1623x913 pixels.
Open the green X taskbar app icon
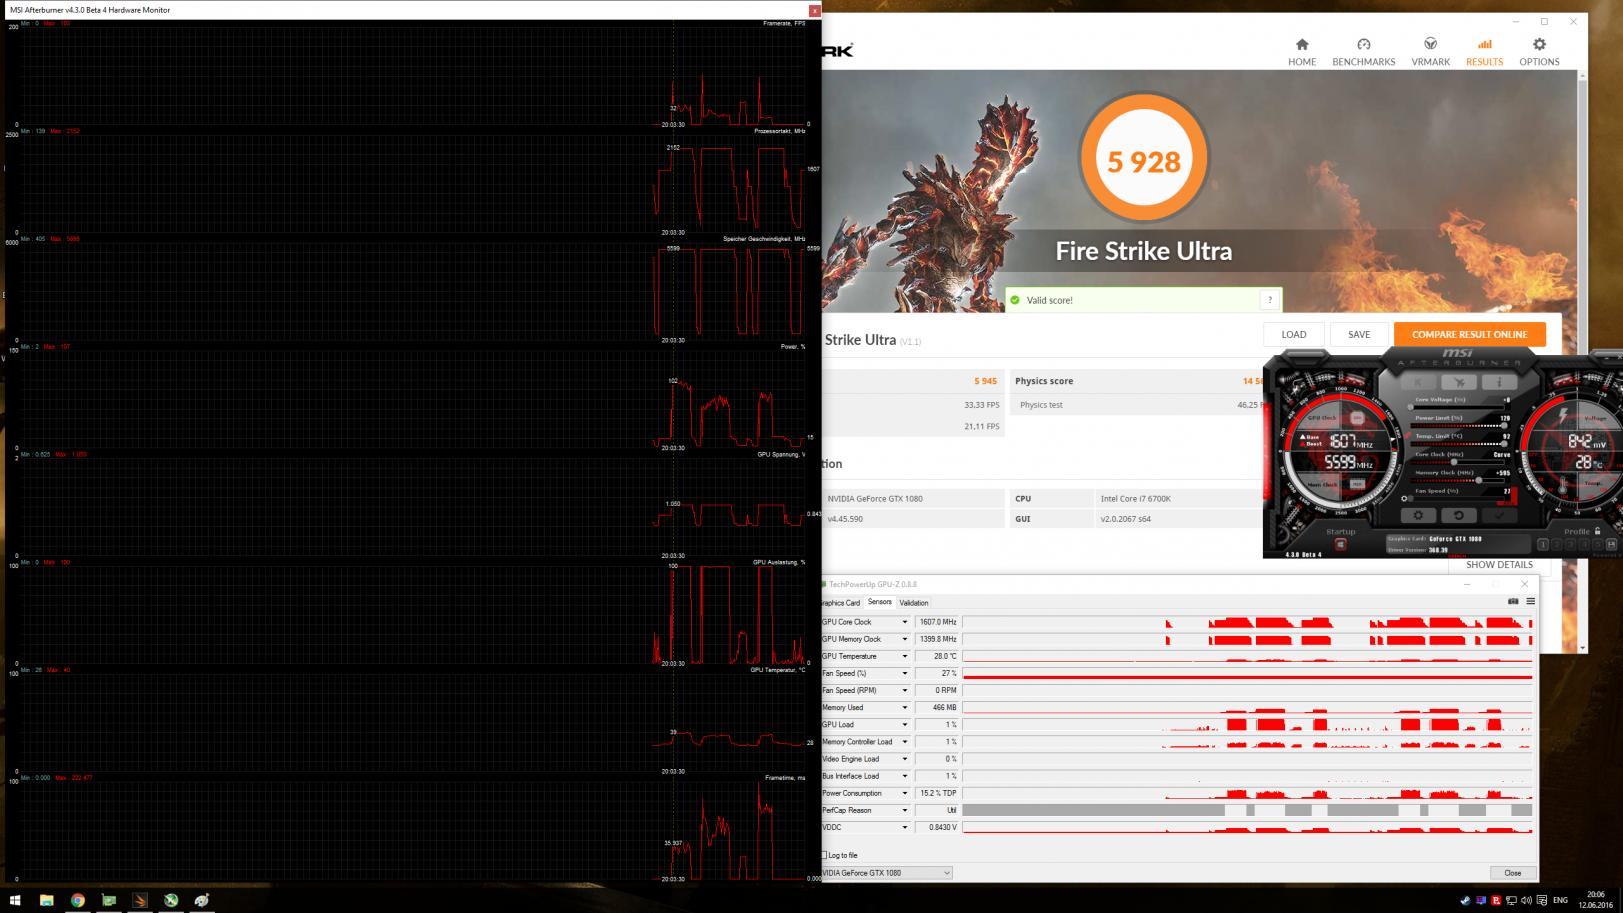click(171, 900)
